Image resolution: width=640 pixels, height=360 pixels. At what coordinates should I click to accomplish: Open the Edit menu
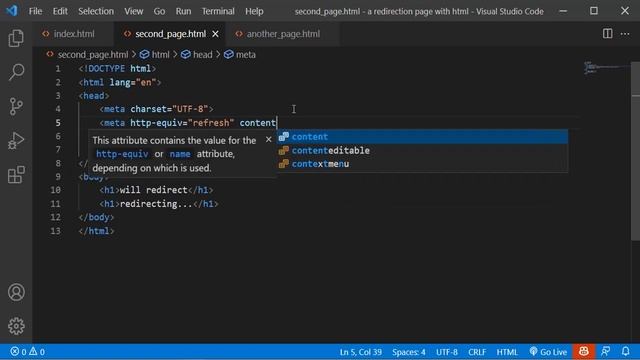(60, 11)
